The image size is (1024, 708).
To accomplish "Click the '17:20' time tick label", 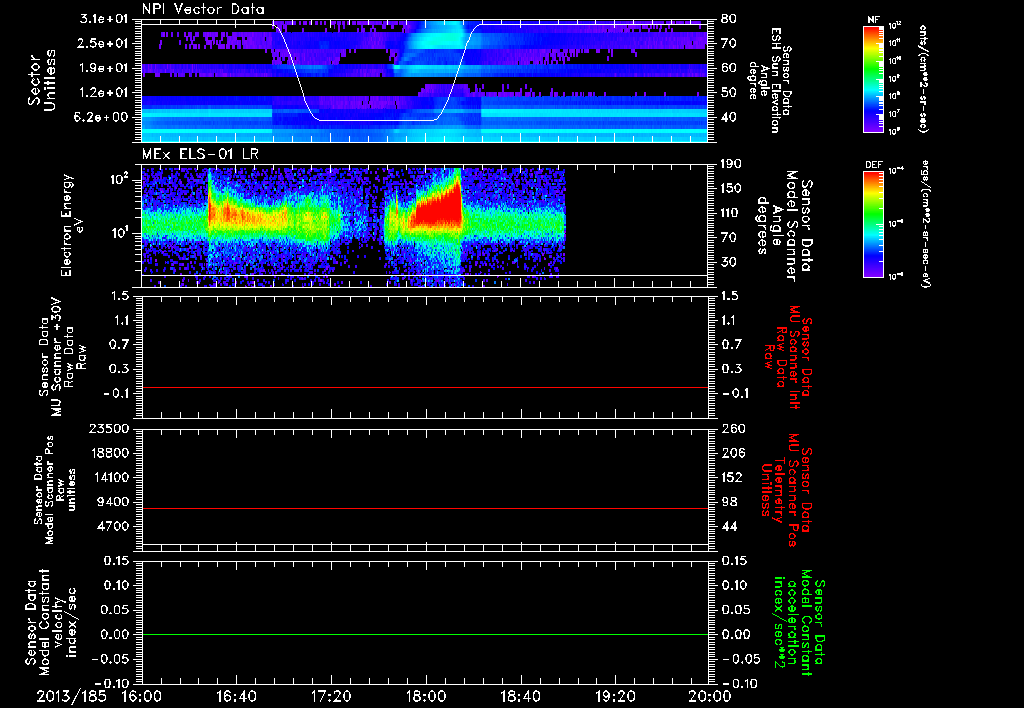I will click(331, 696).
